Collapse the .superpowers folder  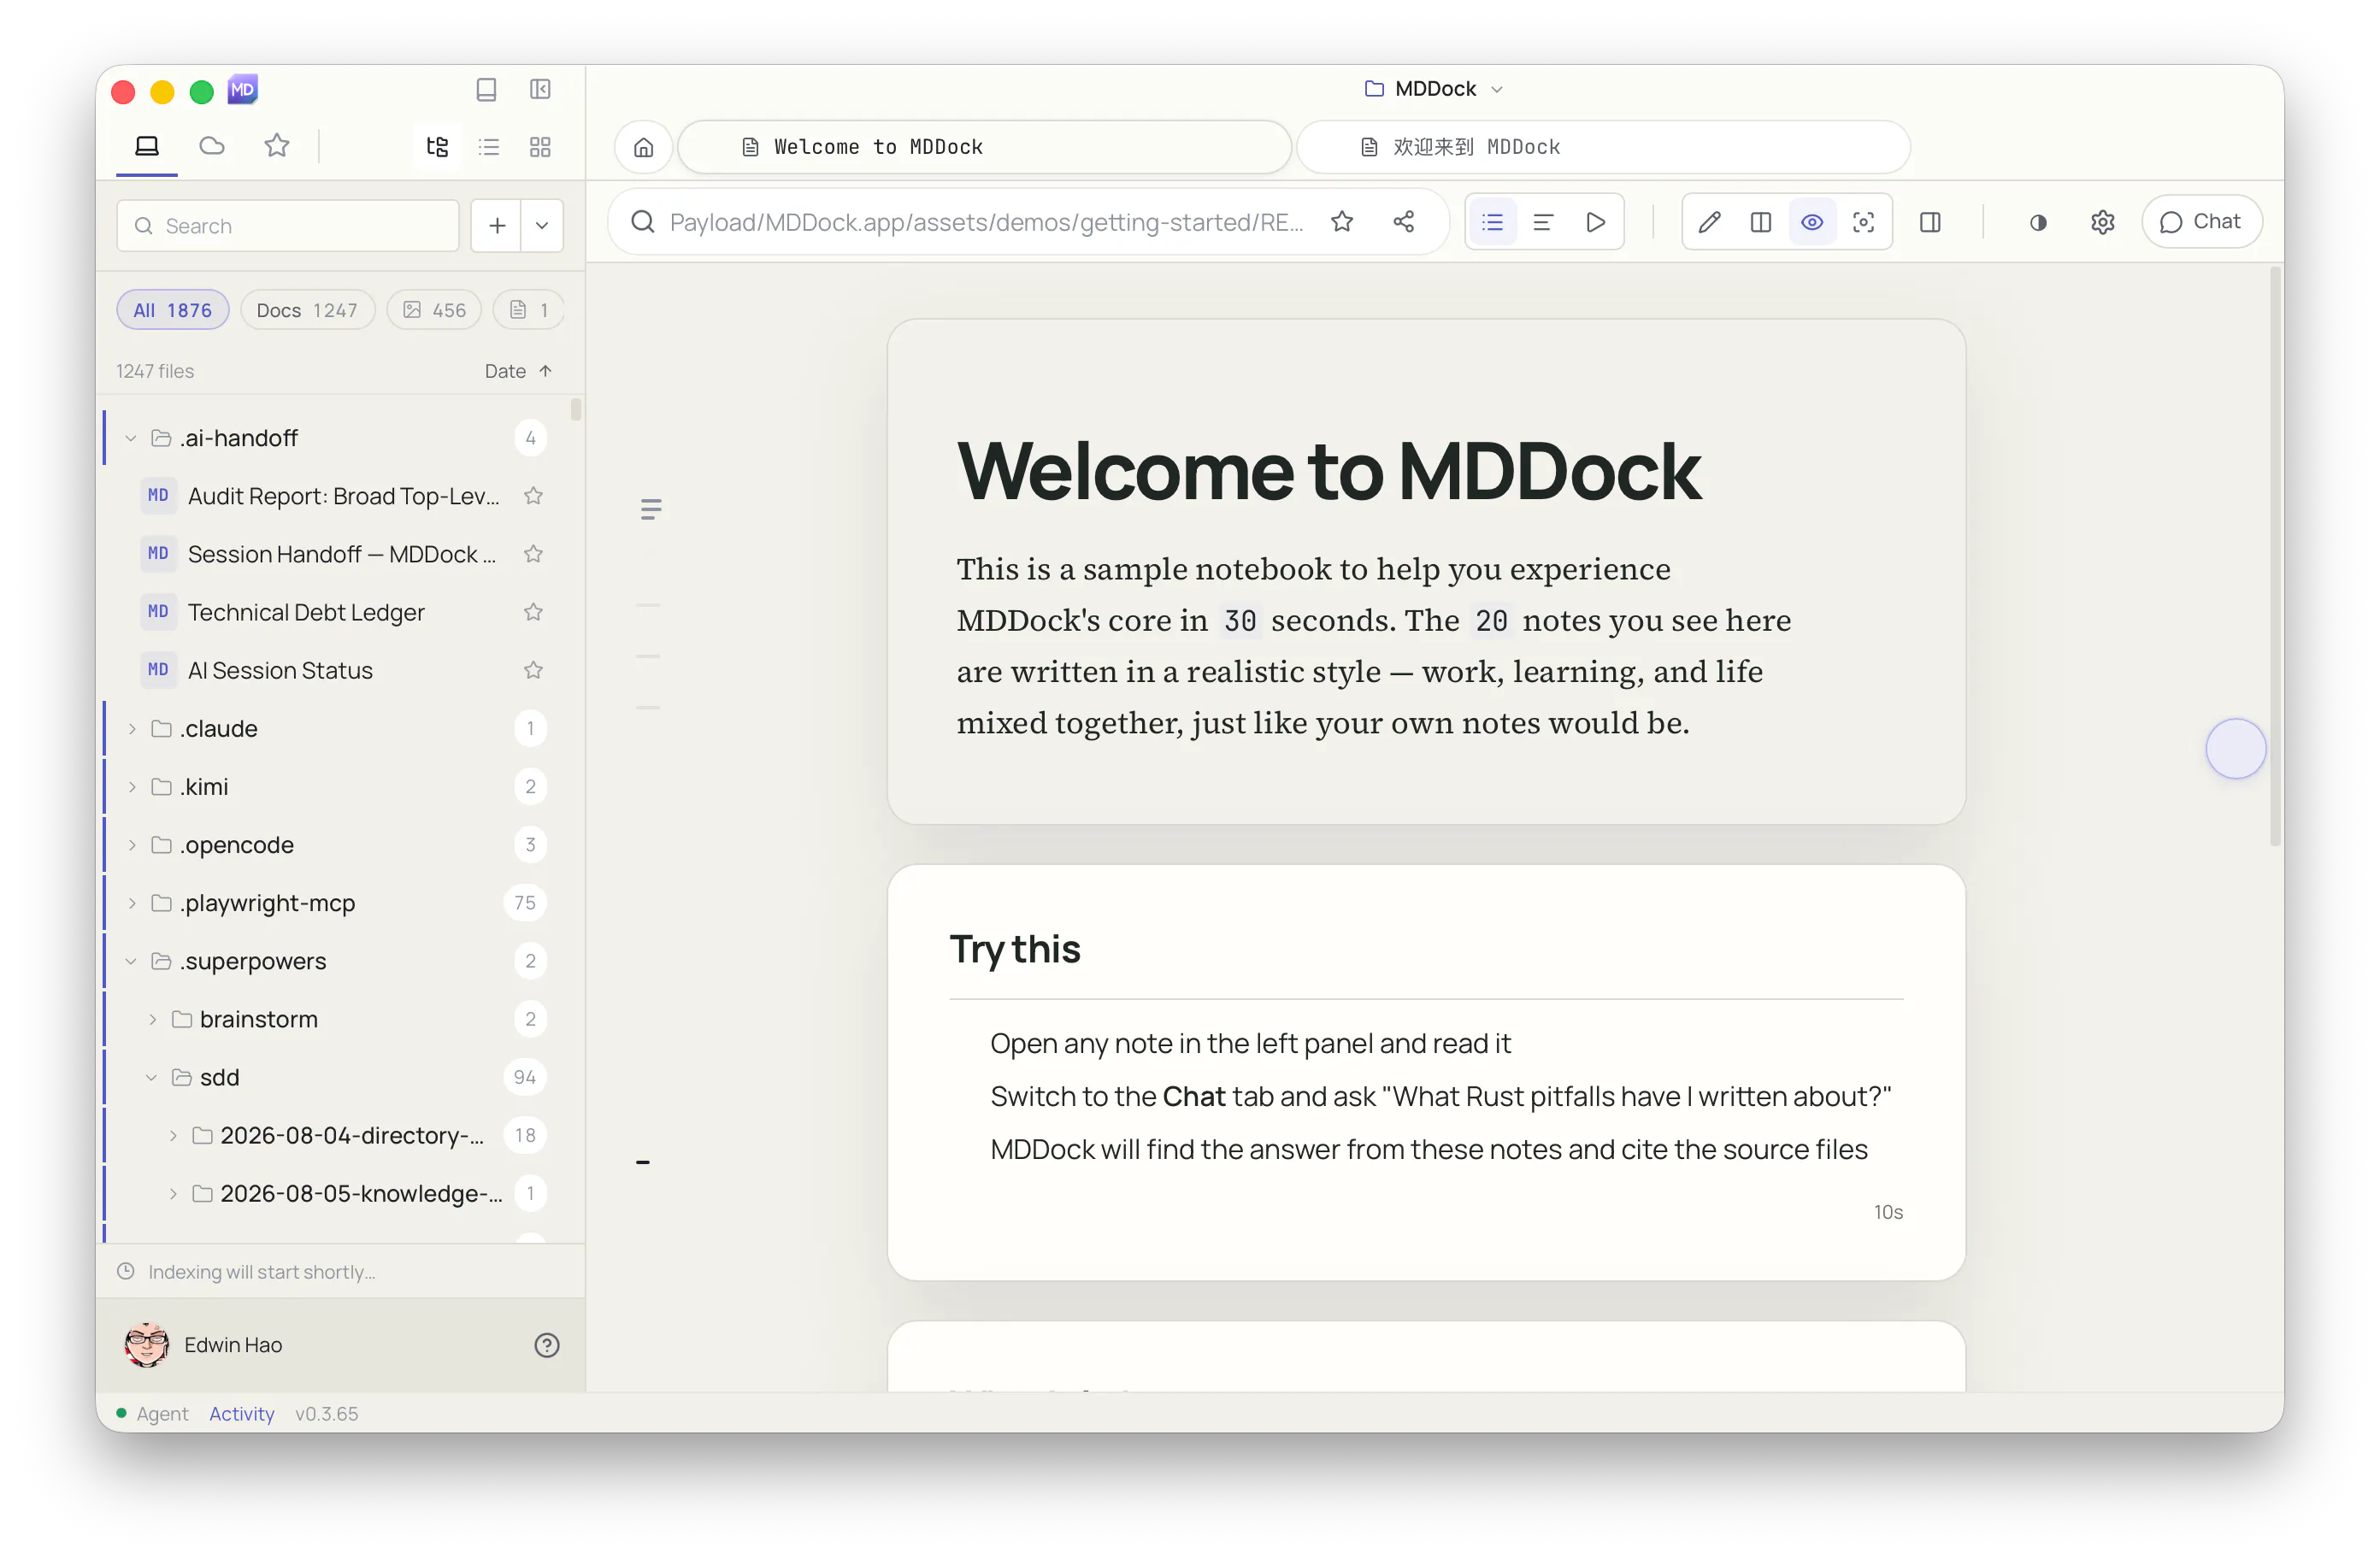[x=131, y=961]
